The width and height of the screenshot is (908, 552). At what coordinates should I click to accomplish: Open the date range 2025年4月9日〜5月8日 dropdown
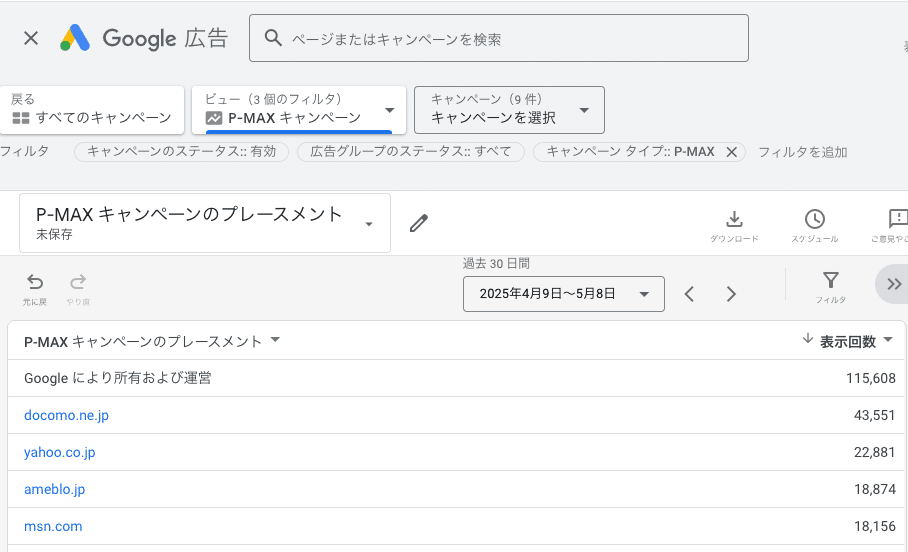(563, 294)
